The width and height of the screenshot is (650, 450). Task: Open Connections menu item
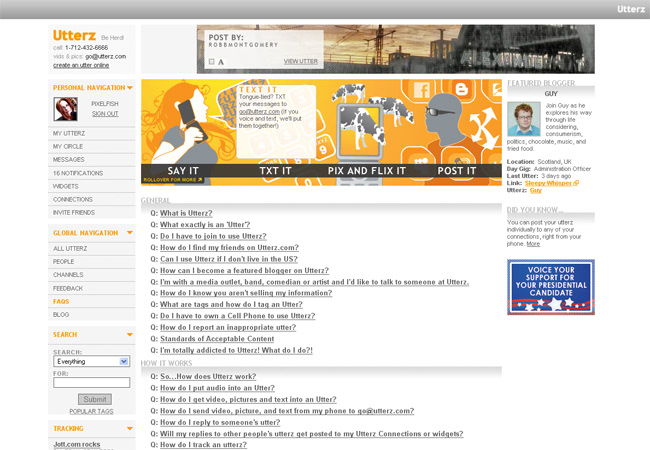[92, 199]
